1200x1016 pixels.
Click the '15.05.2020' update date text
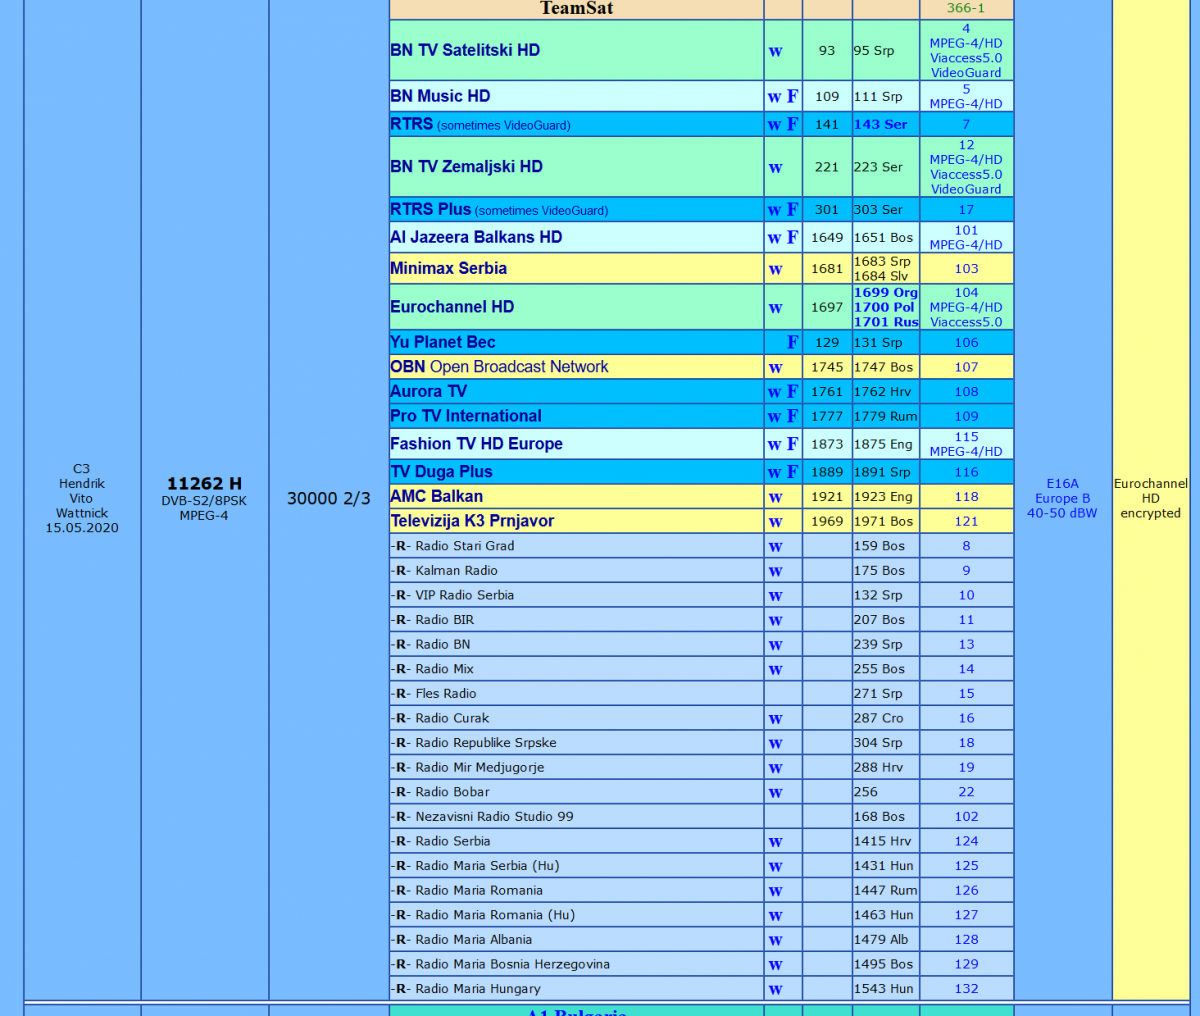(81, 528)
